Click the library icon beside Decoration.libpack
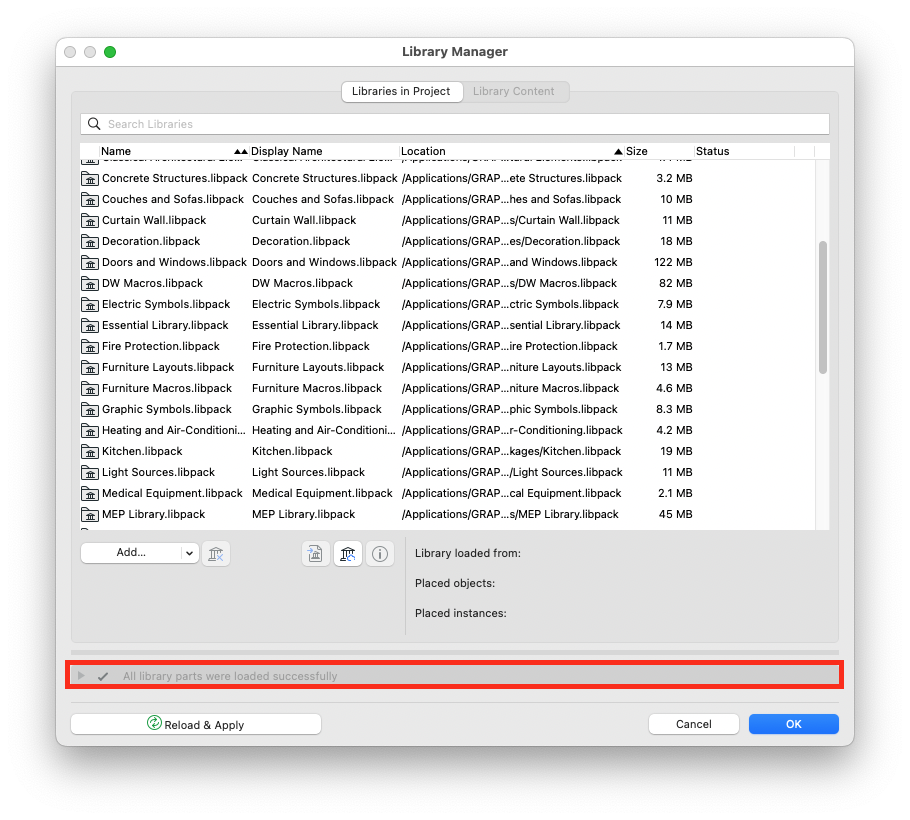Viewport: 910px width, 820px height. click(x=90, y=241)
